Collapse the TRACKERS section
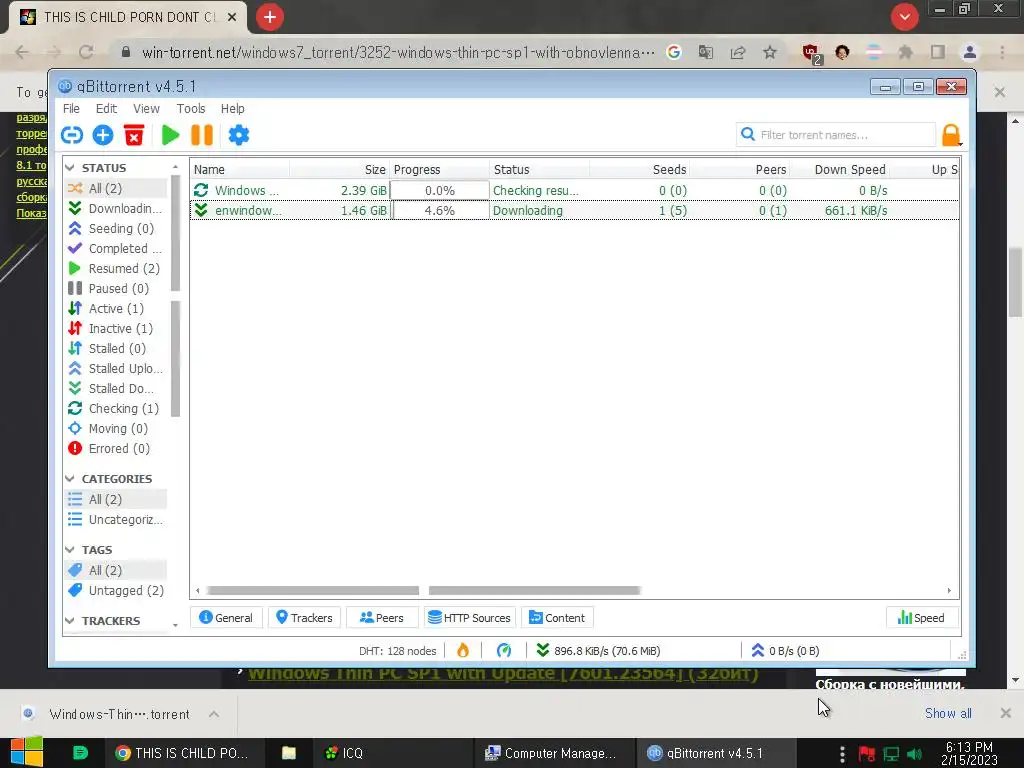The height and width of the screenshot is (768, 1024). [x=70, y=620]
